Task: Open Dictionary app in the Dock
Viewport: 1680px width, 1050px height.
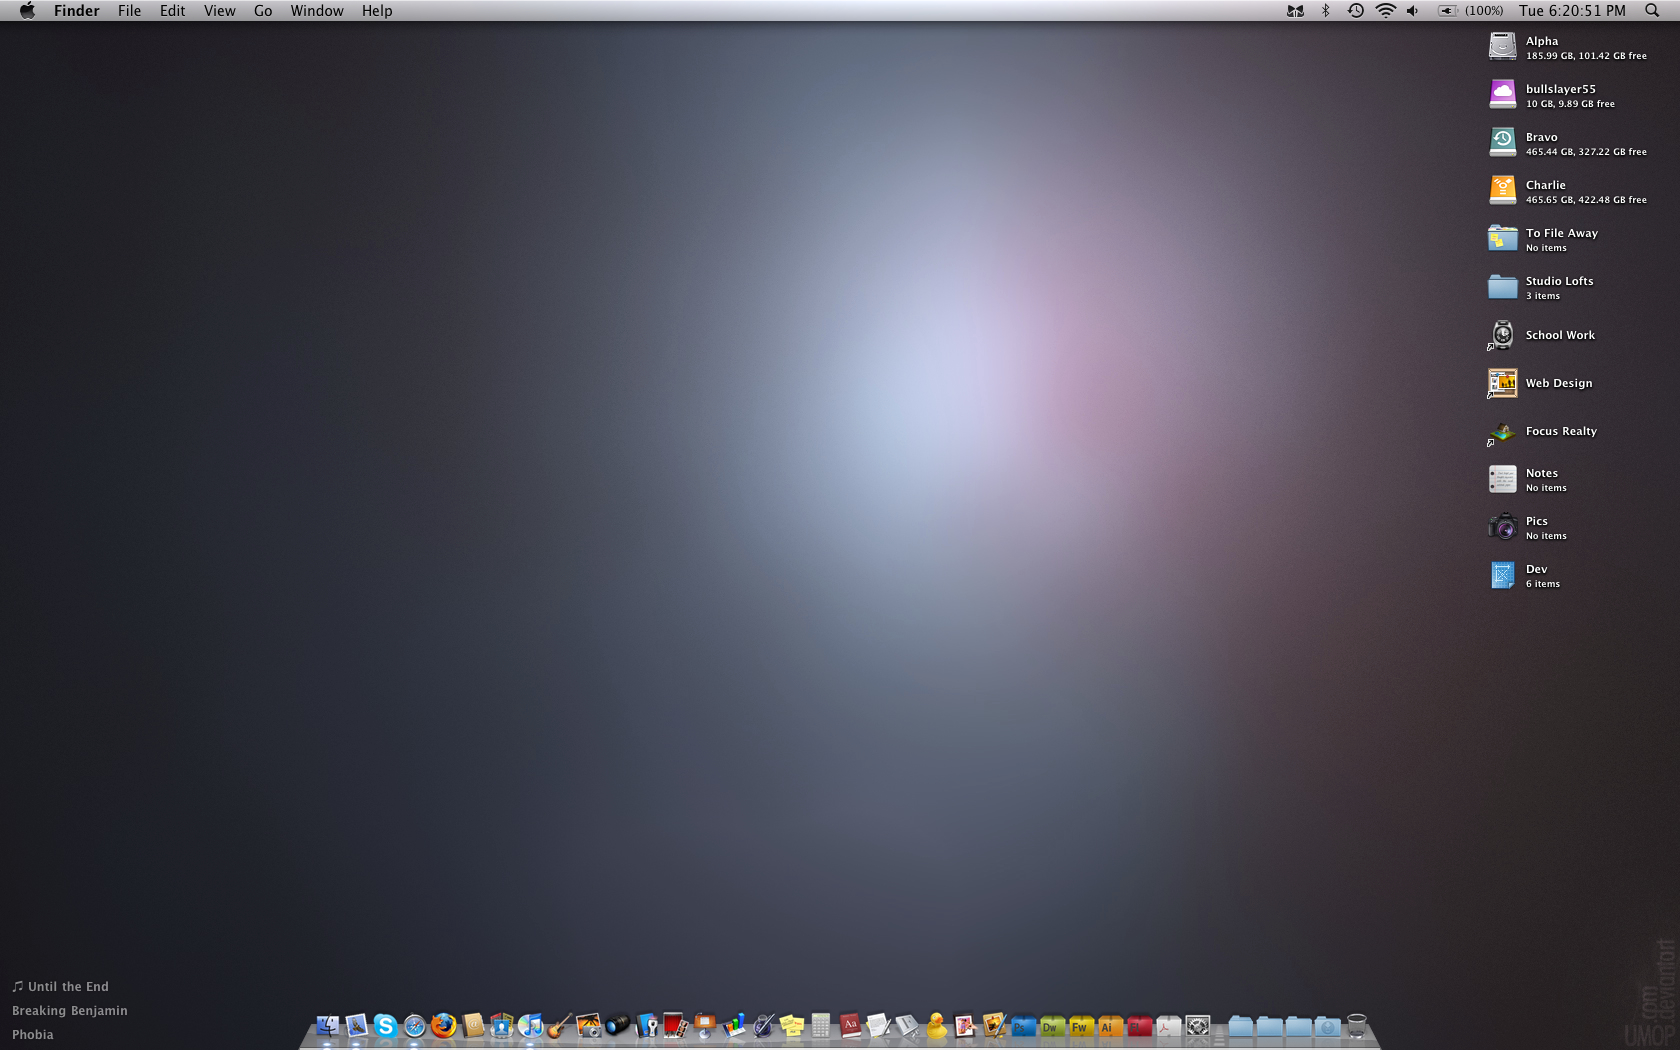Action: coord(850,1025)
